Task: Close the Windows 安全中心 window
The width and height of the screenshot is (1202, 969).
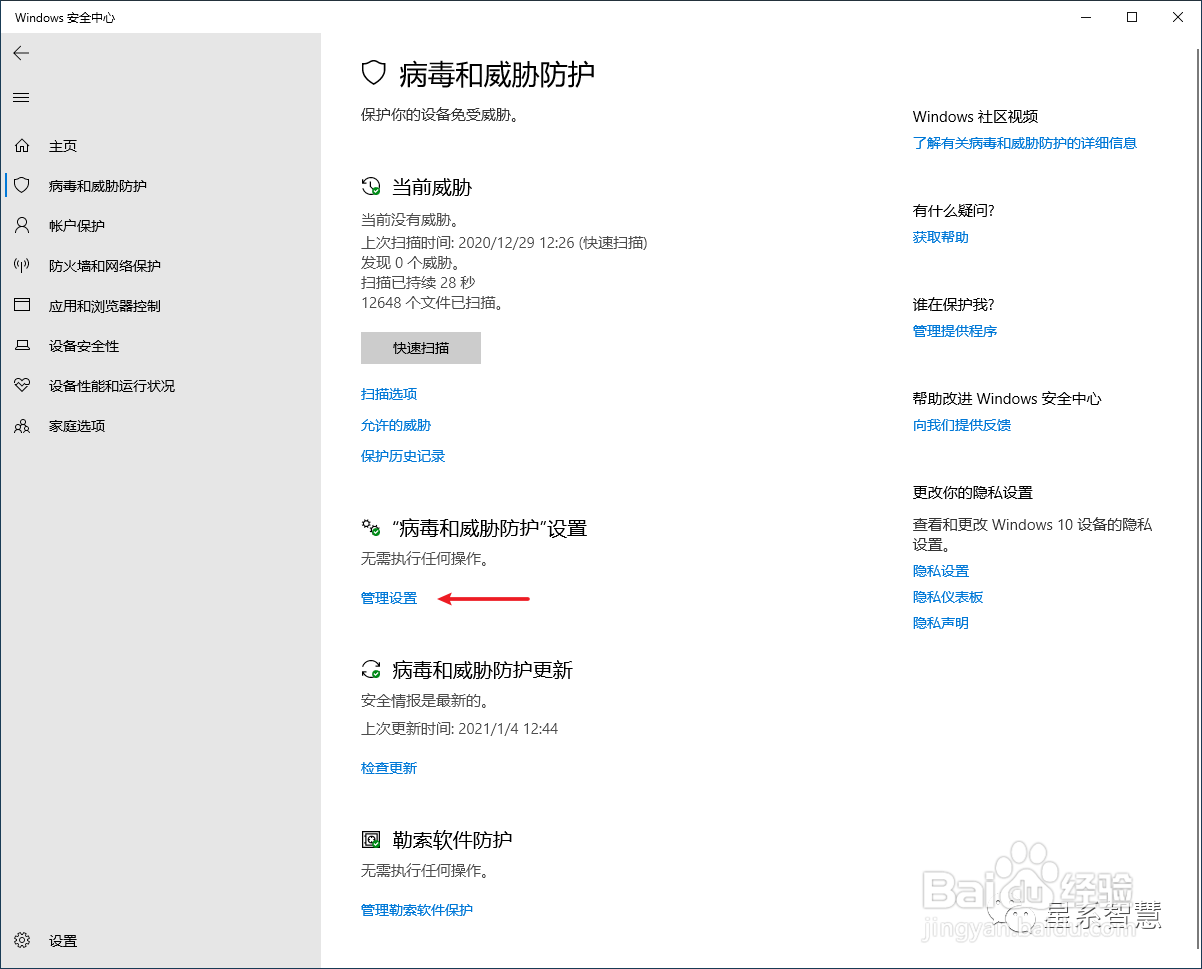Action: point(1178,17)
